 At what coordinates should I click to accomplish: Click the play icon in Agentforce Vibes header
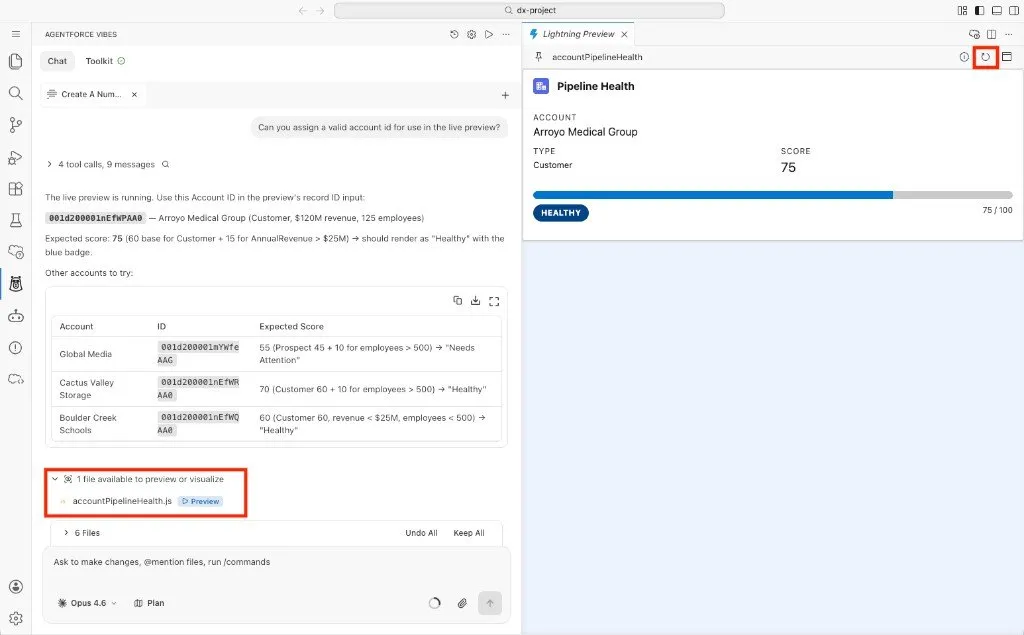tap(488, 34)
